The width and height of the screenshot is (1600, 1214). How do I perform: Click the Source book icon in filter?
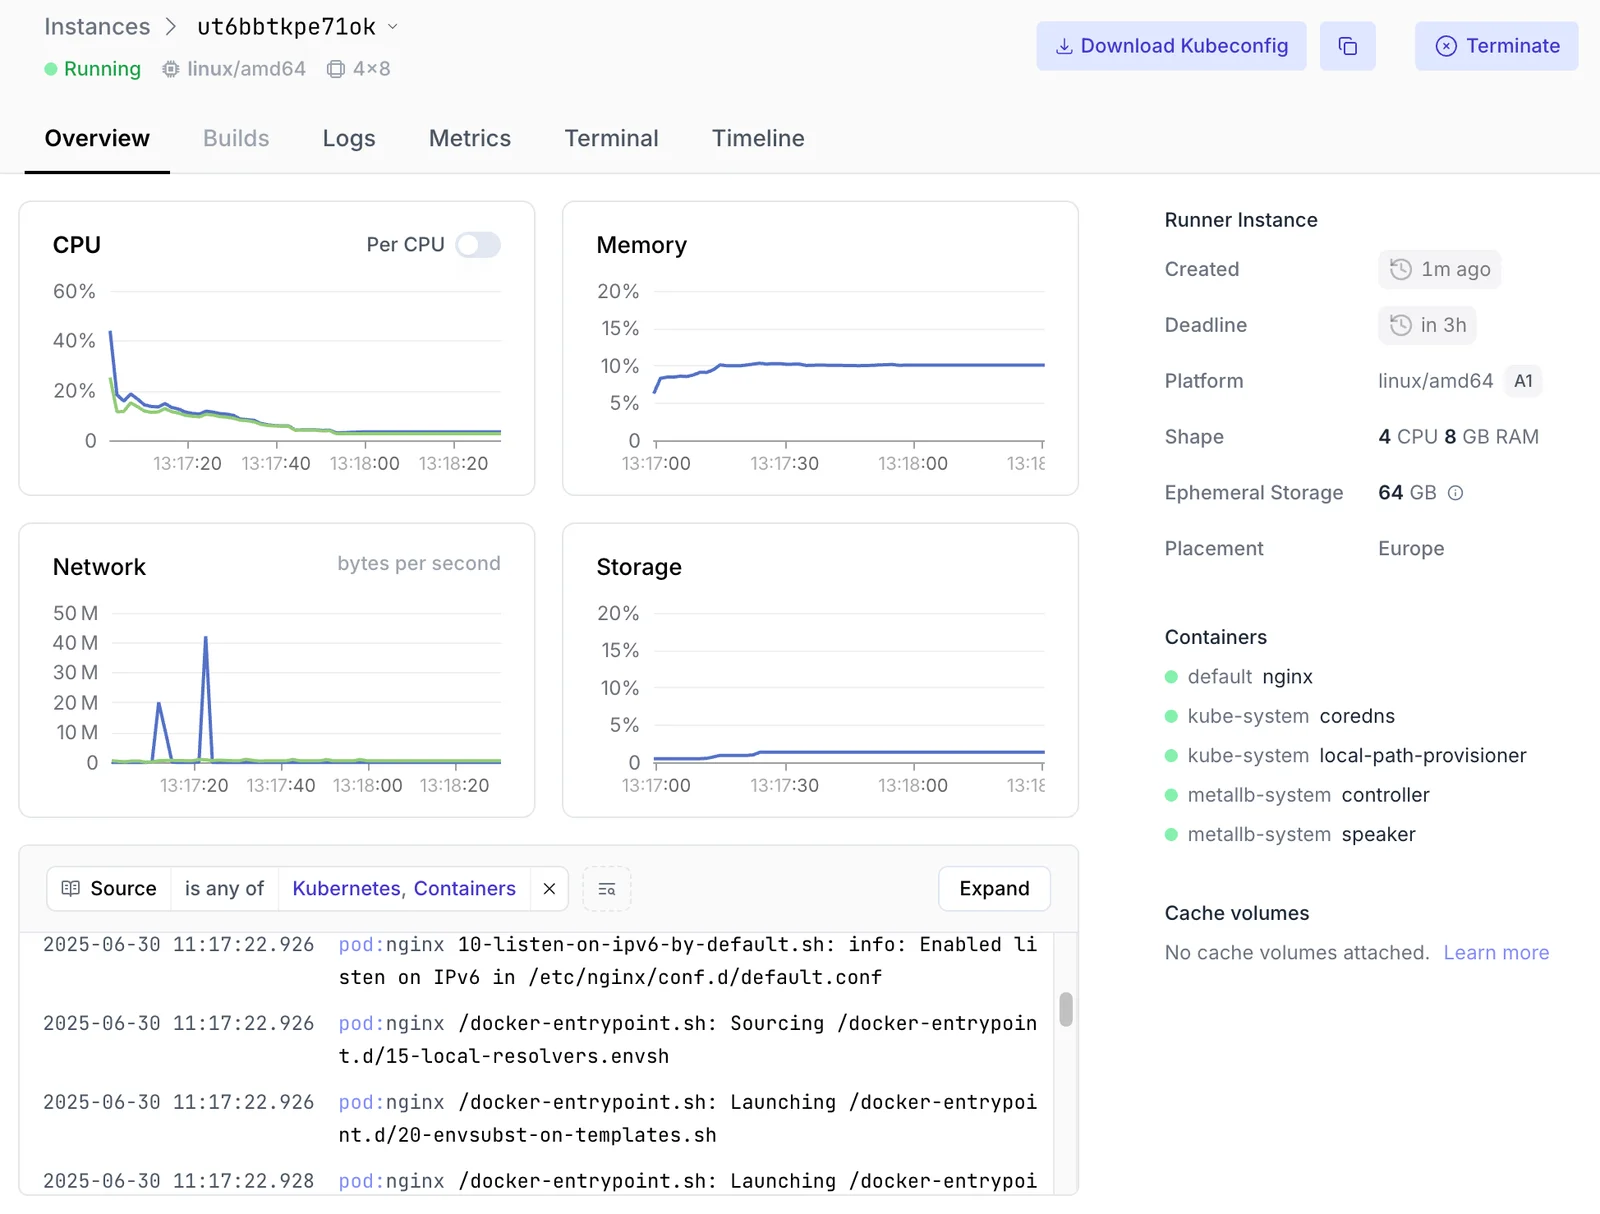[71, 889]
